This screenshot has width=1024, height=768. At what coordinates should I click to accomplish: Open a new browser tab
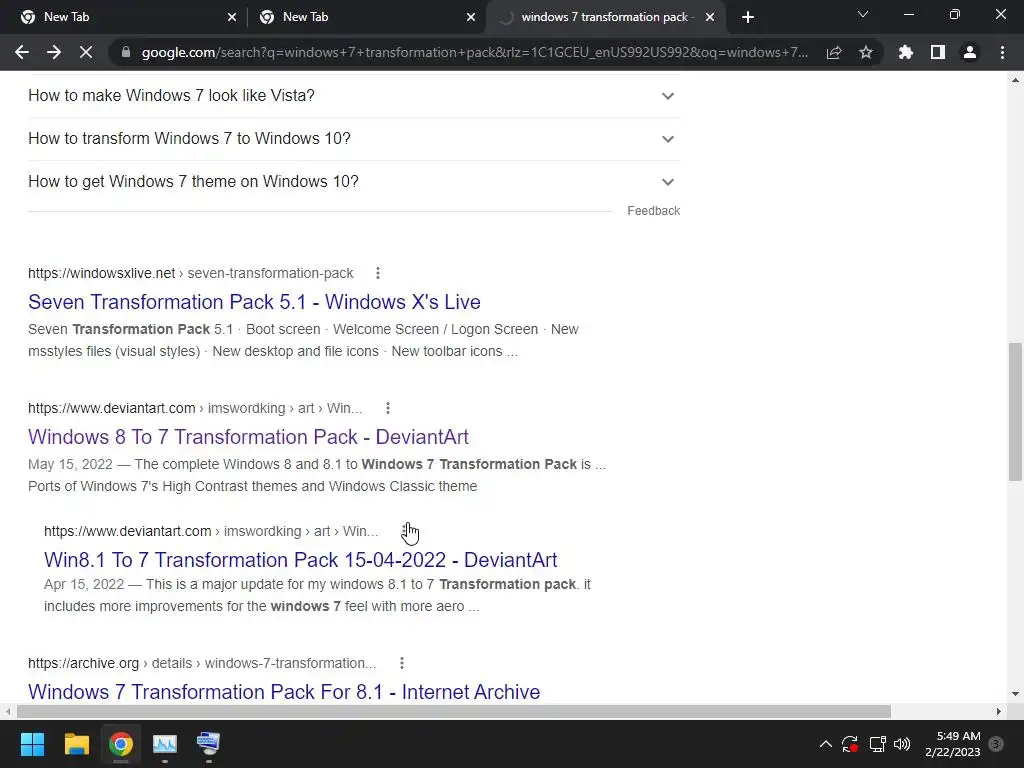(x=748, y=17)
